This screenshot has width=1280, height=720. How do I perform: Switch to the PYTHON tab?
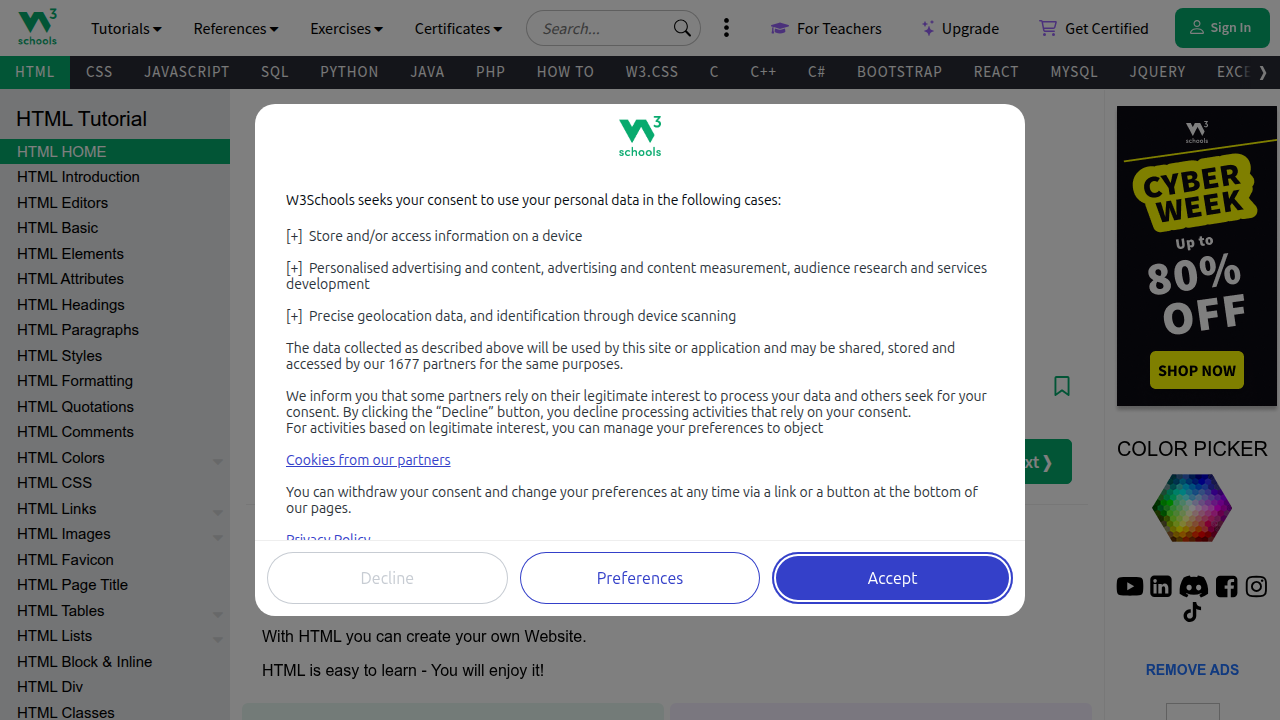349,71
